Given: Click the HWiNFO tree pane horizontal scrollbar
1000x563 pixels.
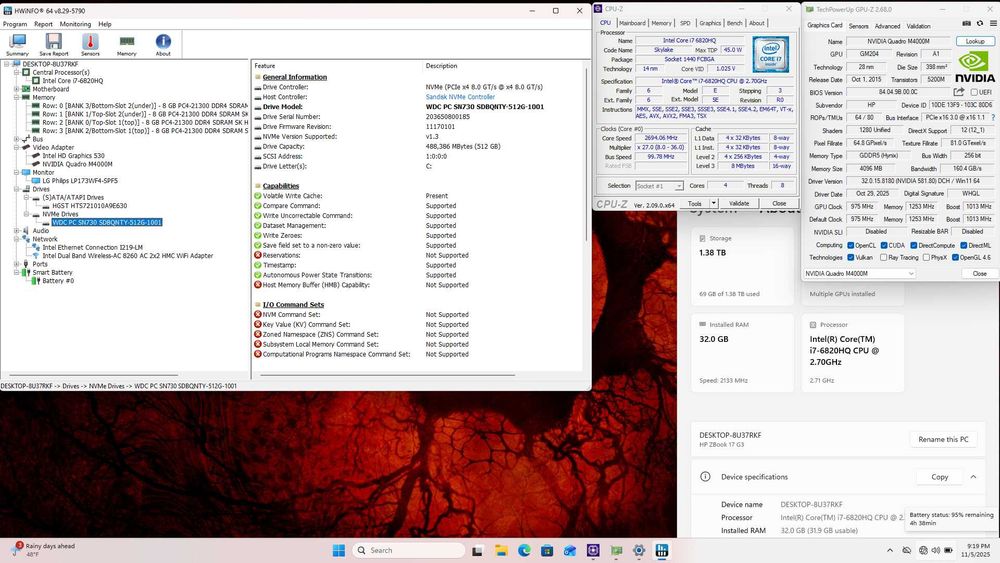Looking at the screenshot, I should [93, 375].
